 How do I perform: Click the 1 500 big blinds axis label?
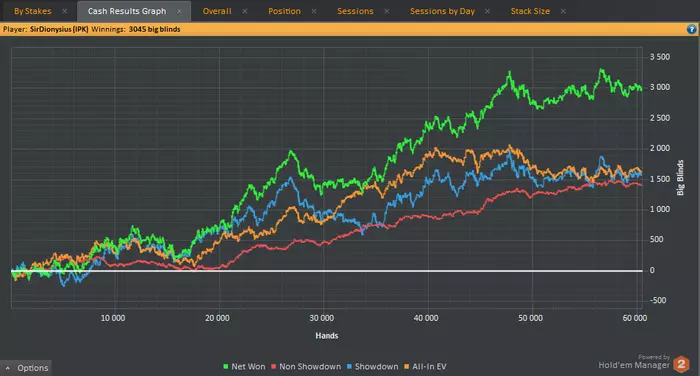click(660, 179)
